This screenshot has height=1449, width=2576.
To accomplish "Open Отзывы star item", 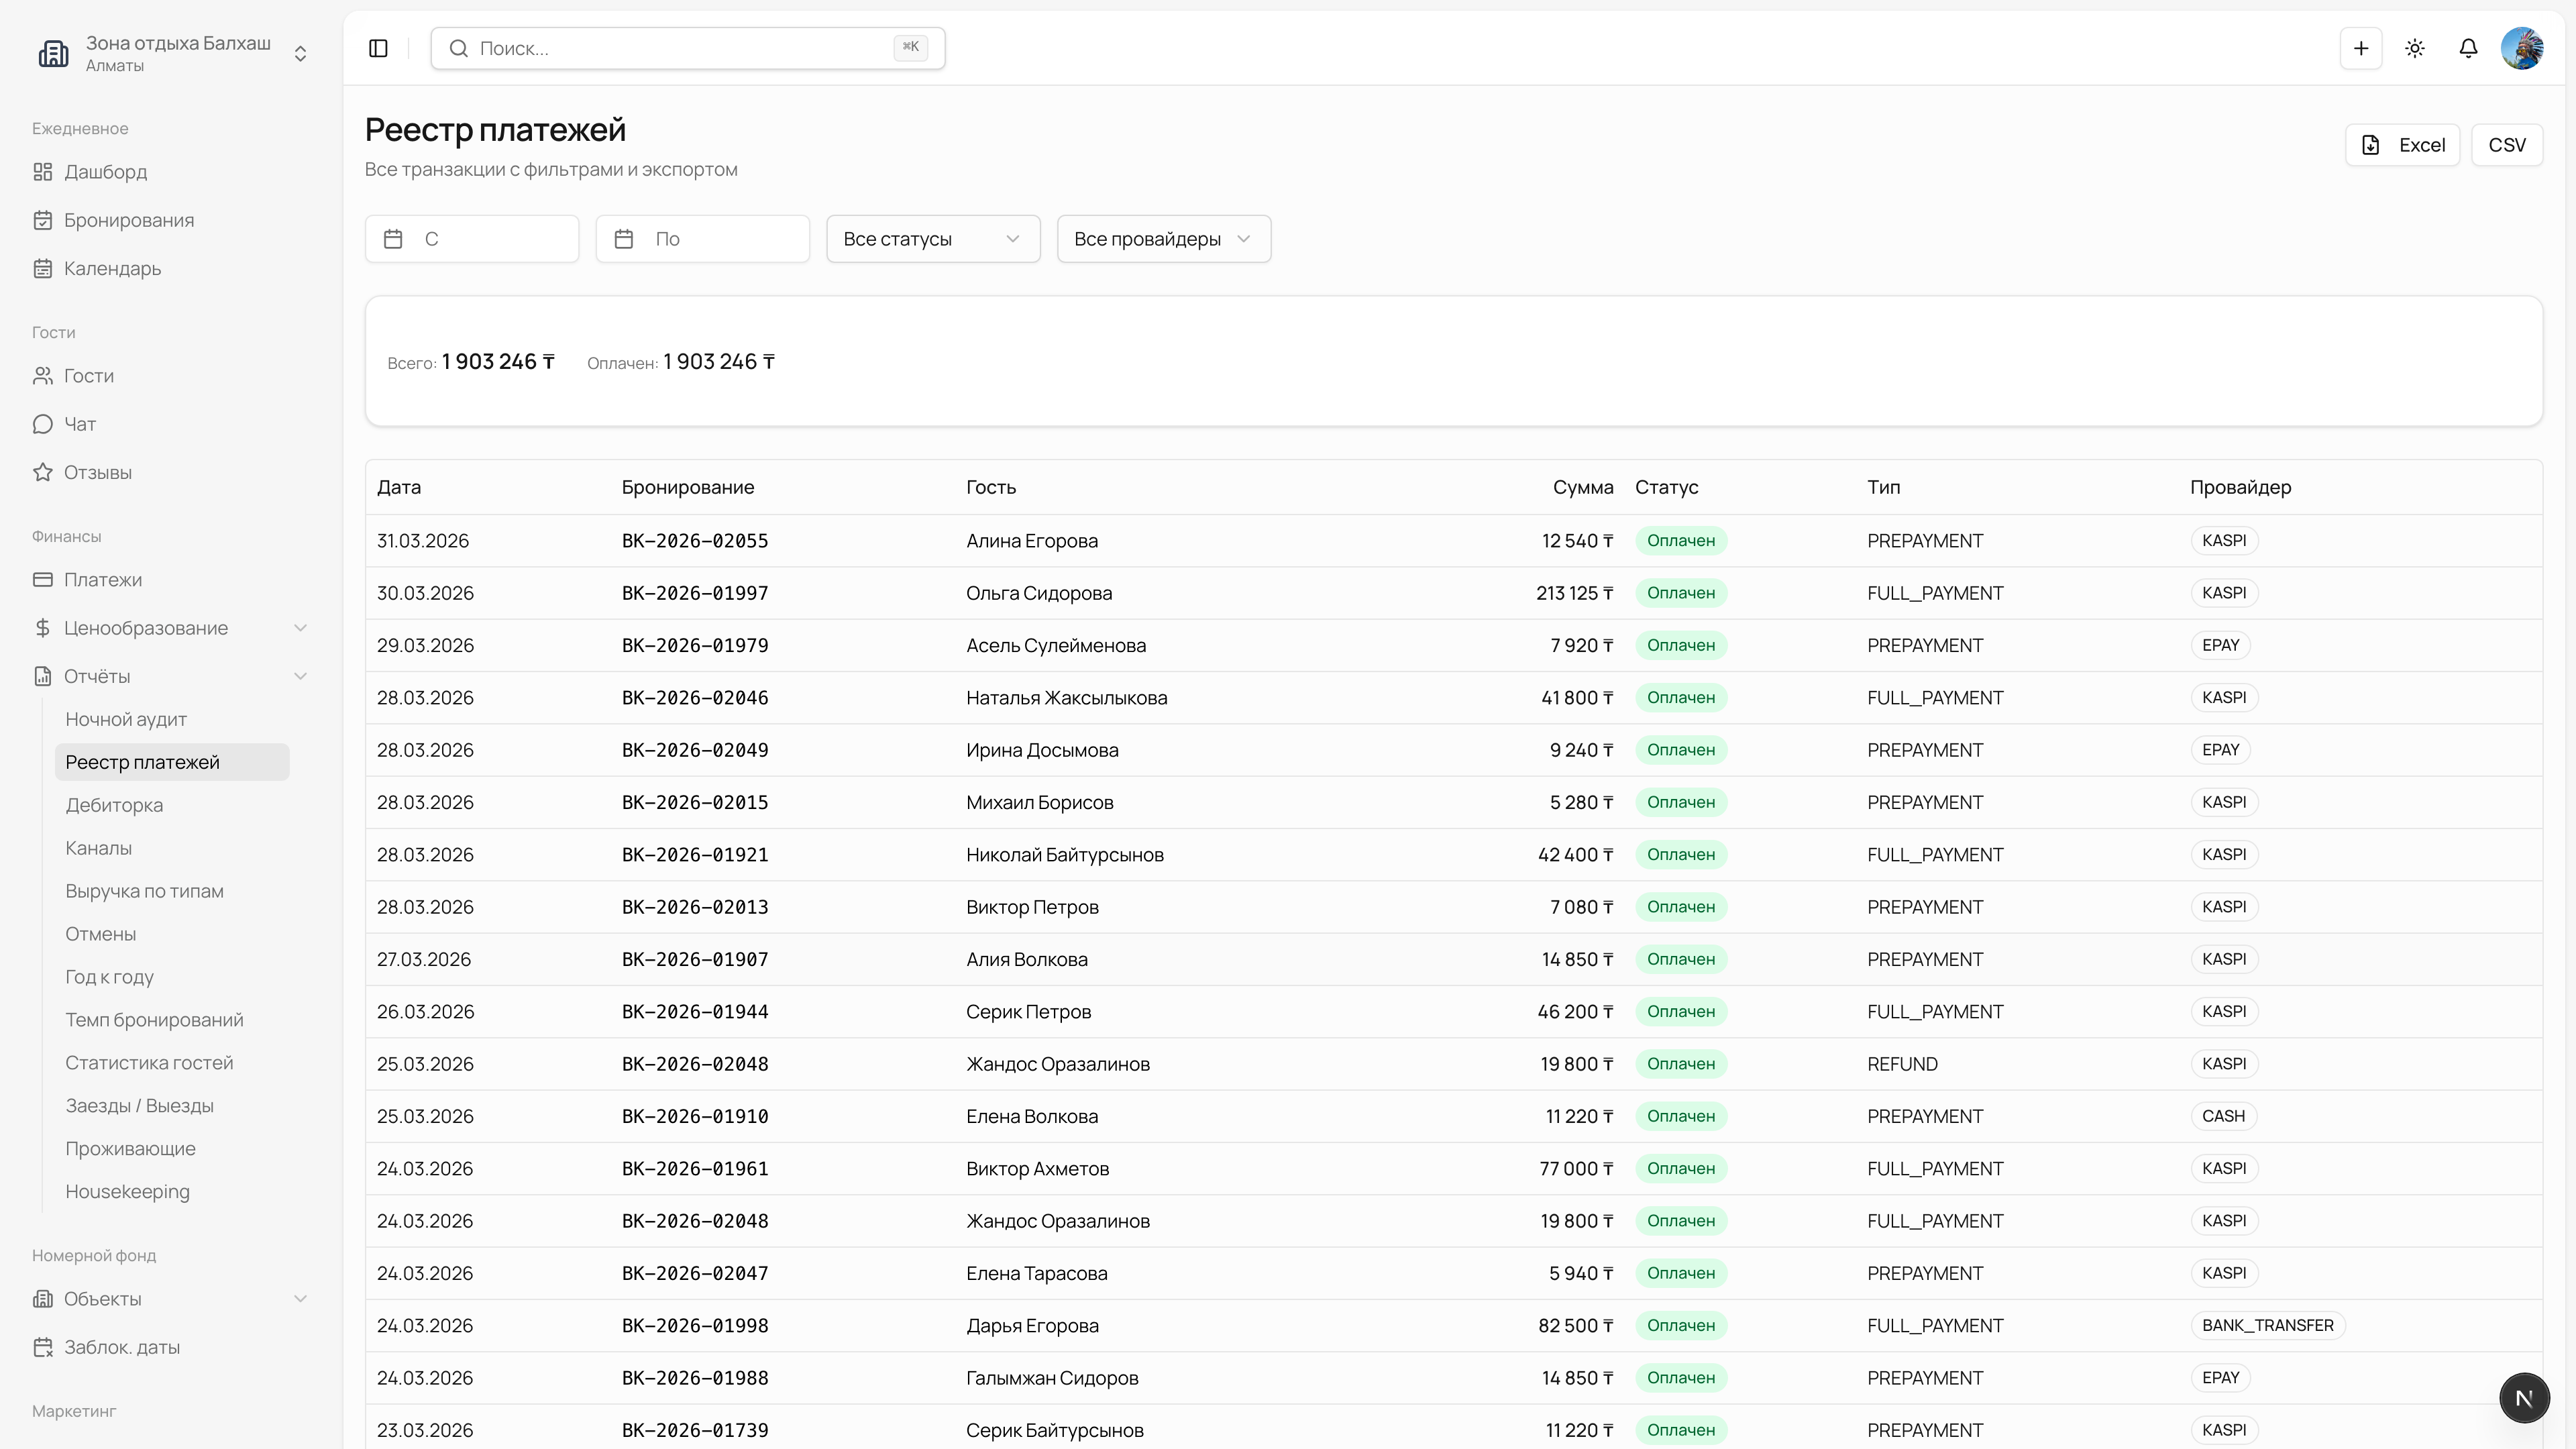I will [x=97, y=472].
